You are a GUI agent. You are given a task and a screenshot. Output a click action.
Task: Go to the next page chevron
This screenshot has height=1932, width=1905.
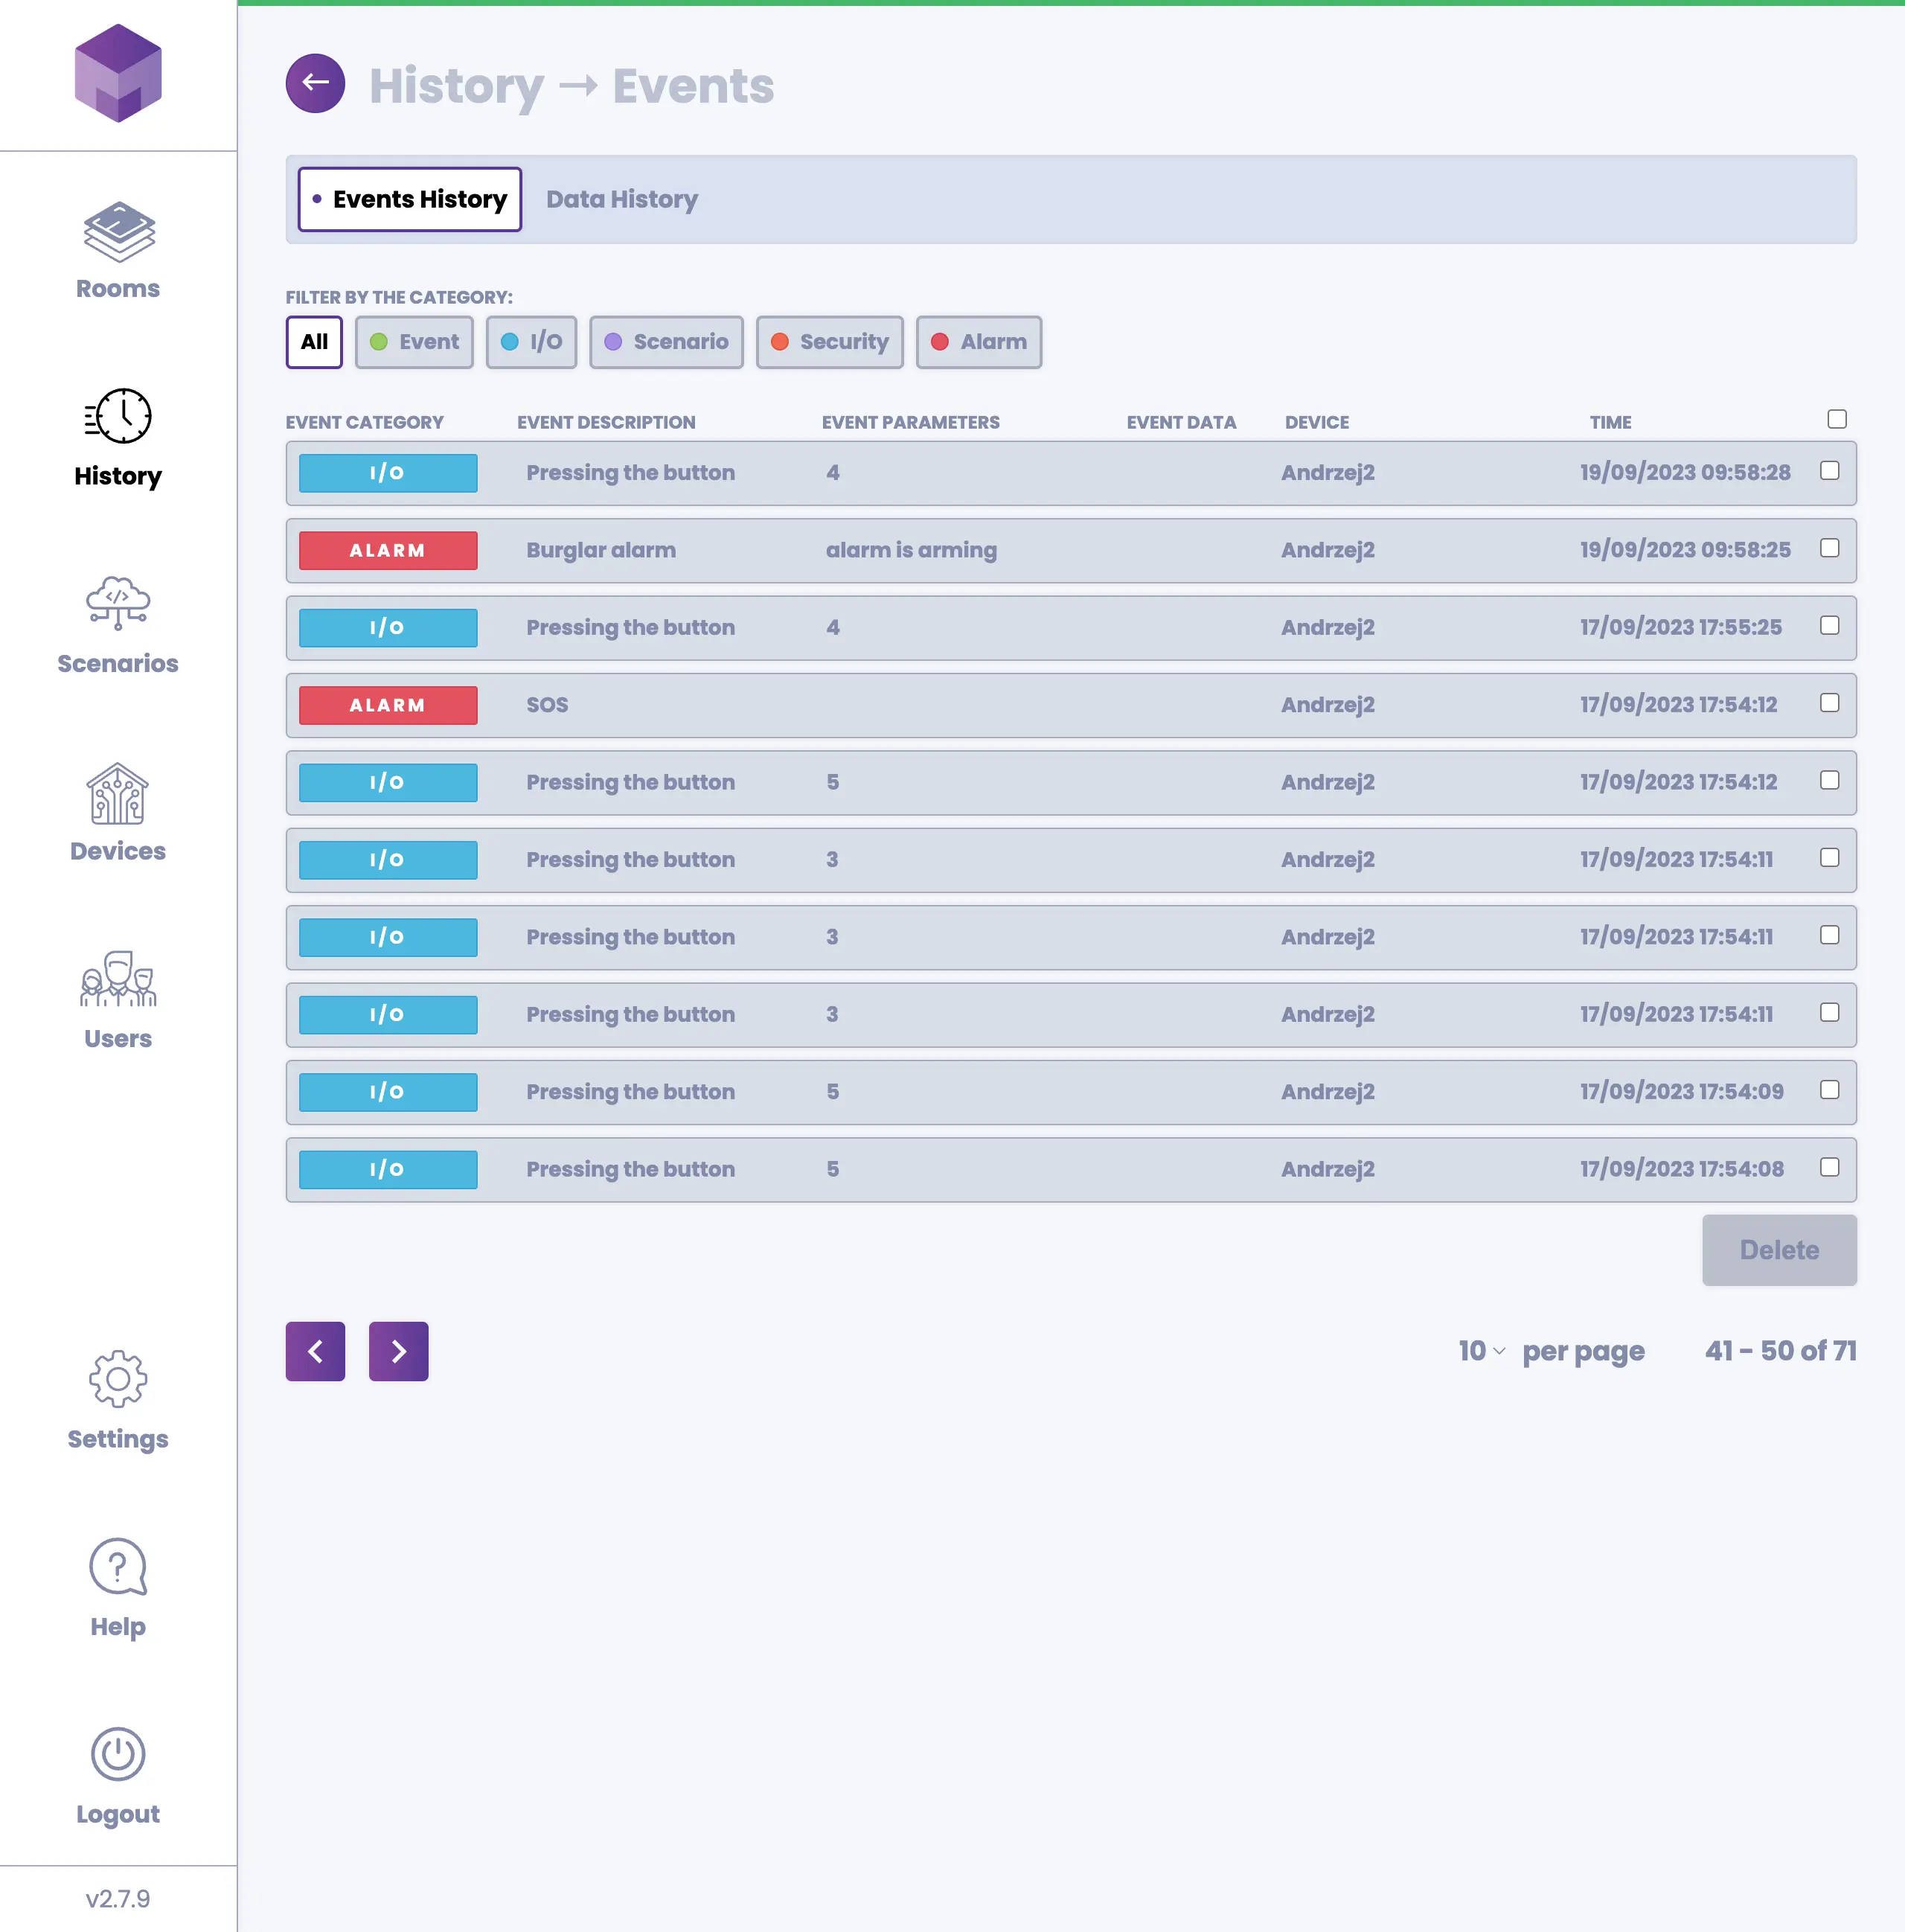click(x=398, y=1351)
